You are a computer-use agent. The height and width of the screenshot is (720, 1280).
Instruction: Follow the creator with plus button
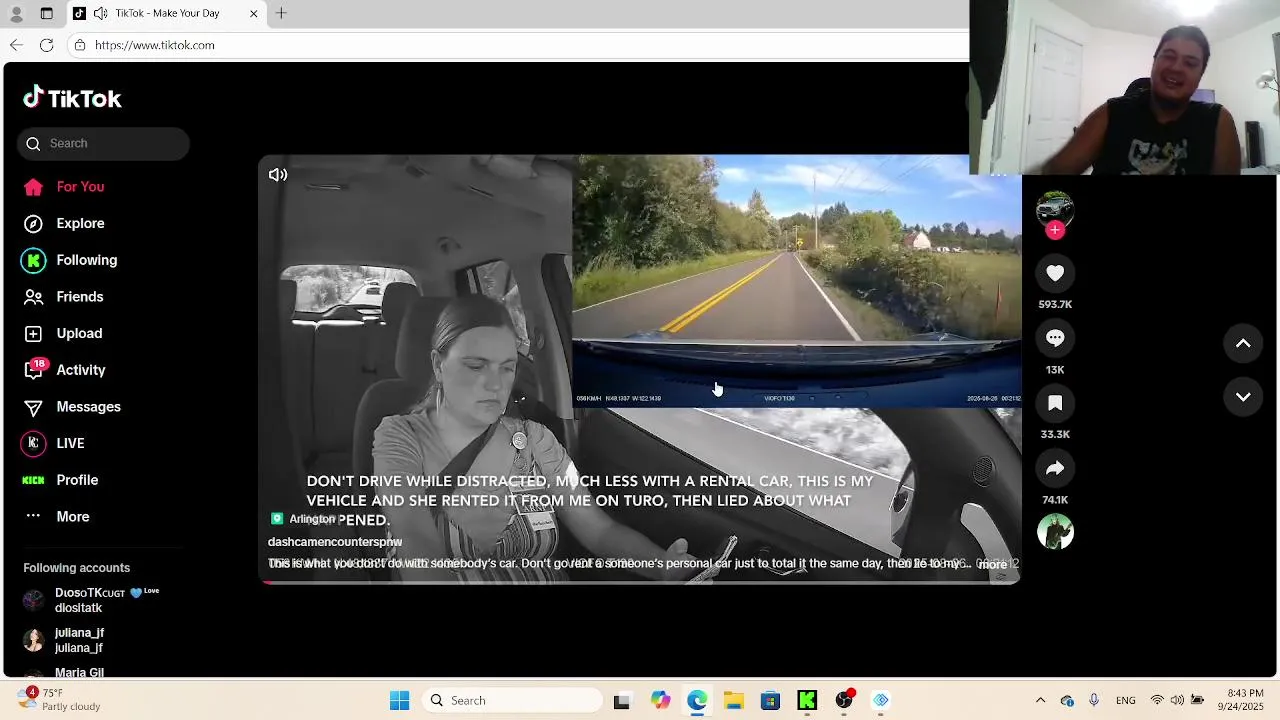coord(1055,230)
